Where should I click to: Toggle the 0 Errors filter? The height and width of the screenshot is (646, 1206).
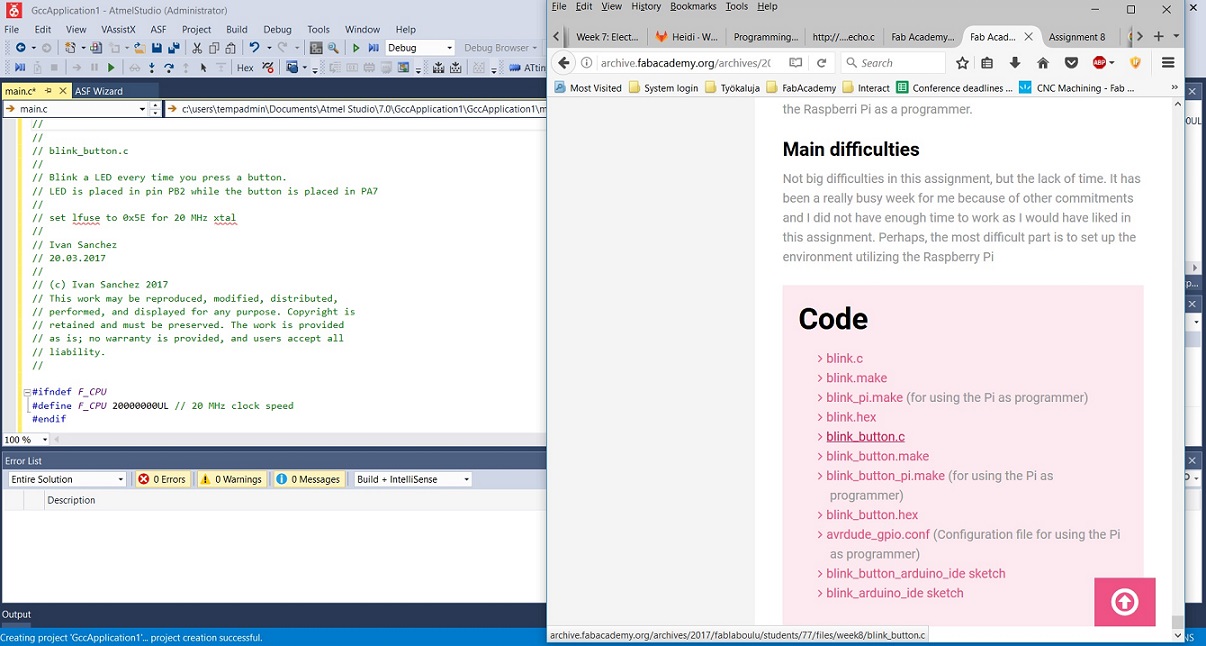(162, 479)
